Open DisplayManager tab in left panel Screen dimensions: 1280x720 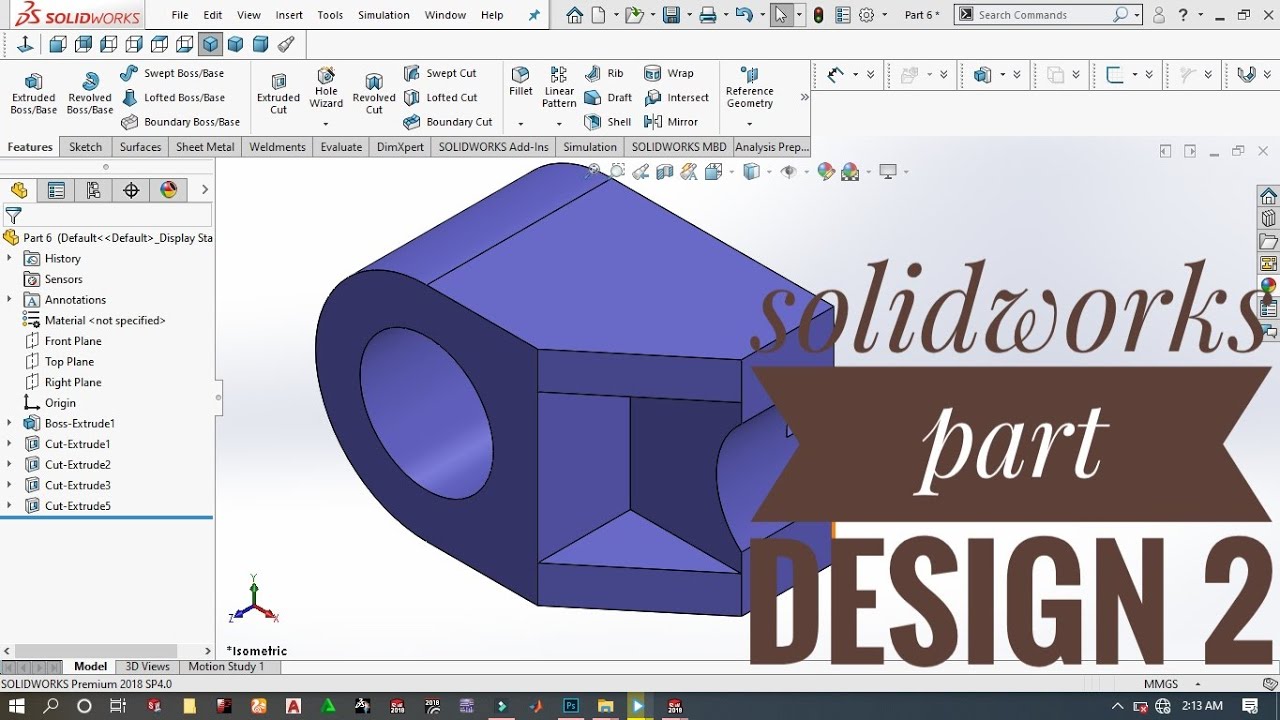pos(168,190)
